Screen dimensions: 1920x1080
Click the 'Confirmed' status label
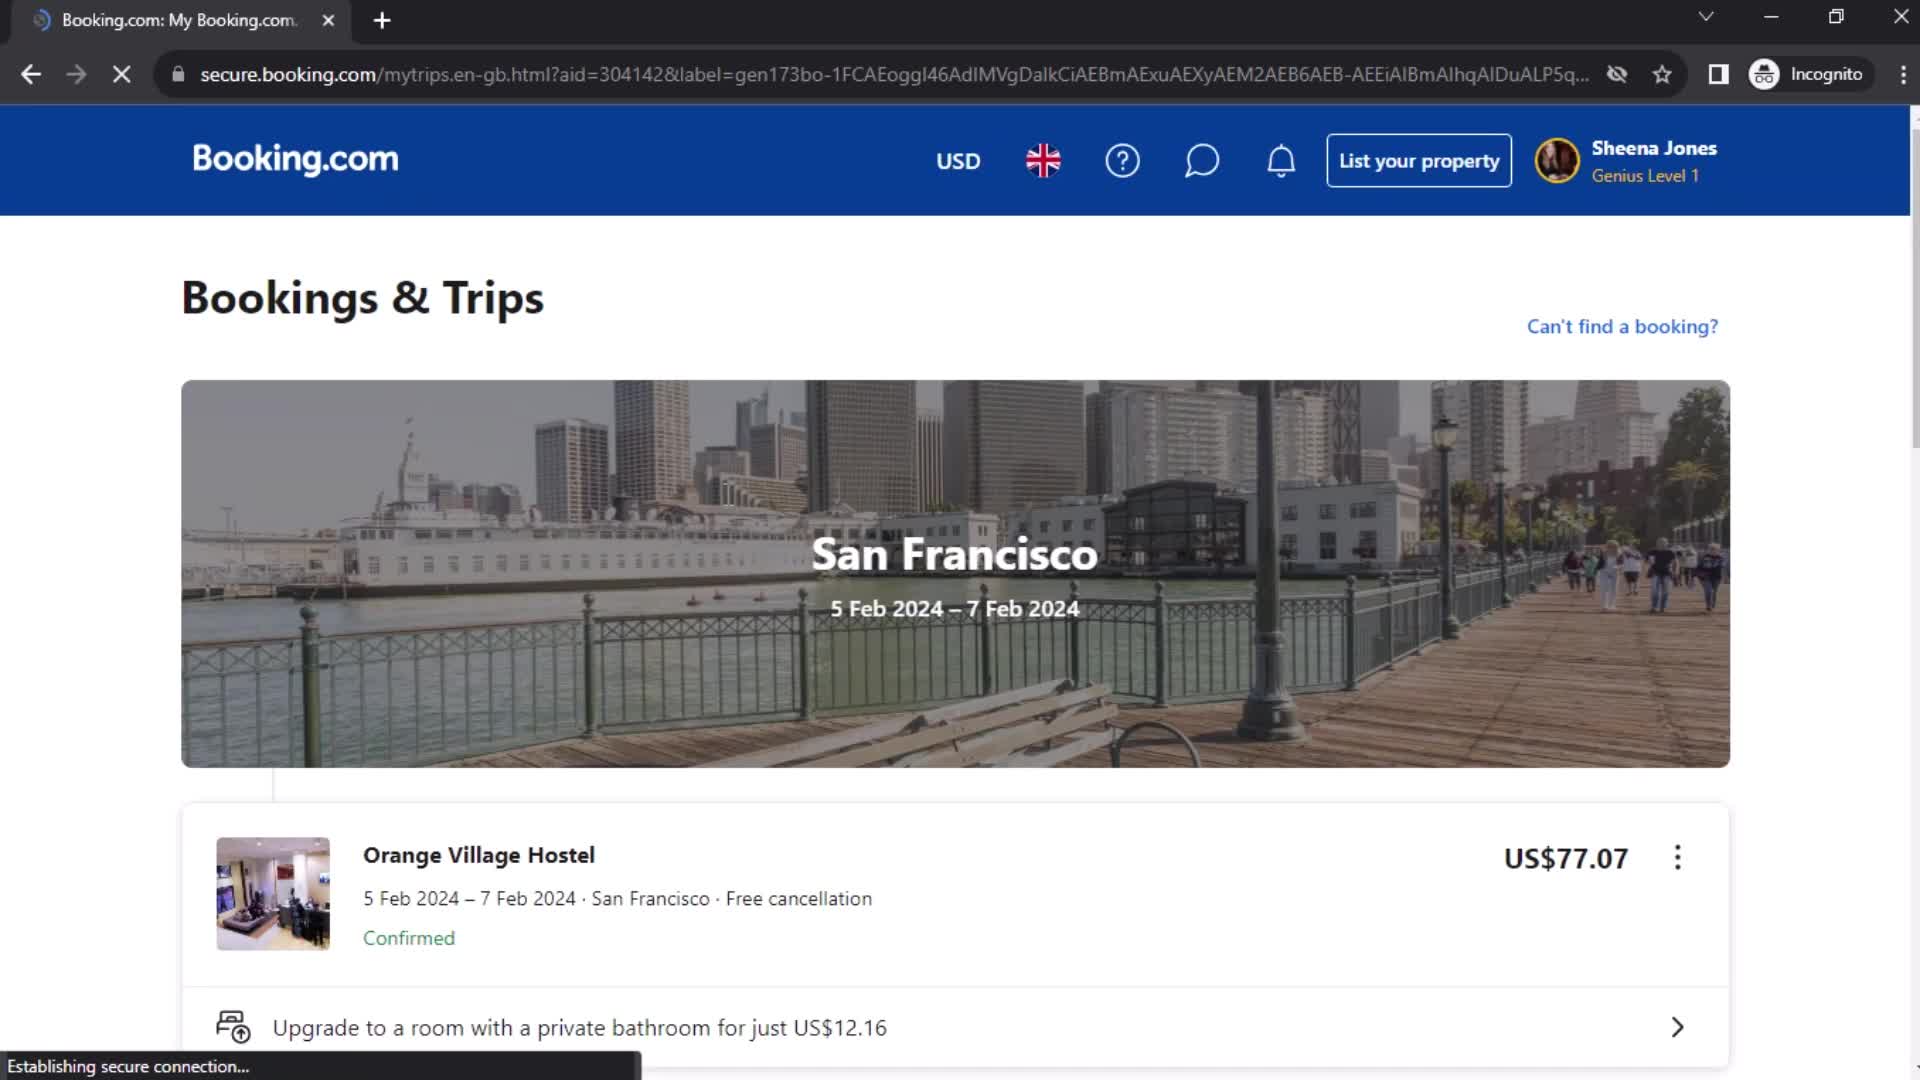pyautogui.click(x=409, y=938)
